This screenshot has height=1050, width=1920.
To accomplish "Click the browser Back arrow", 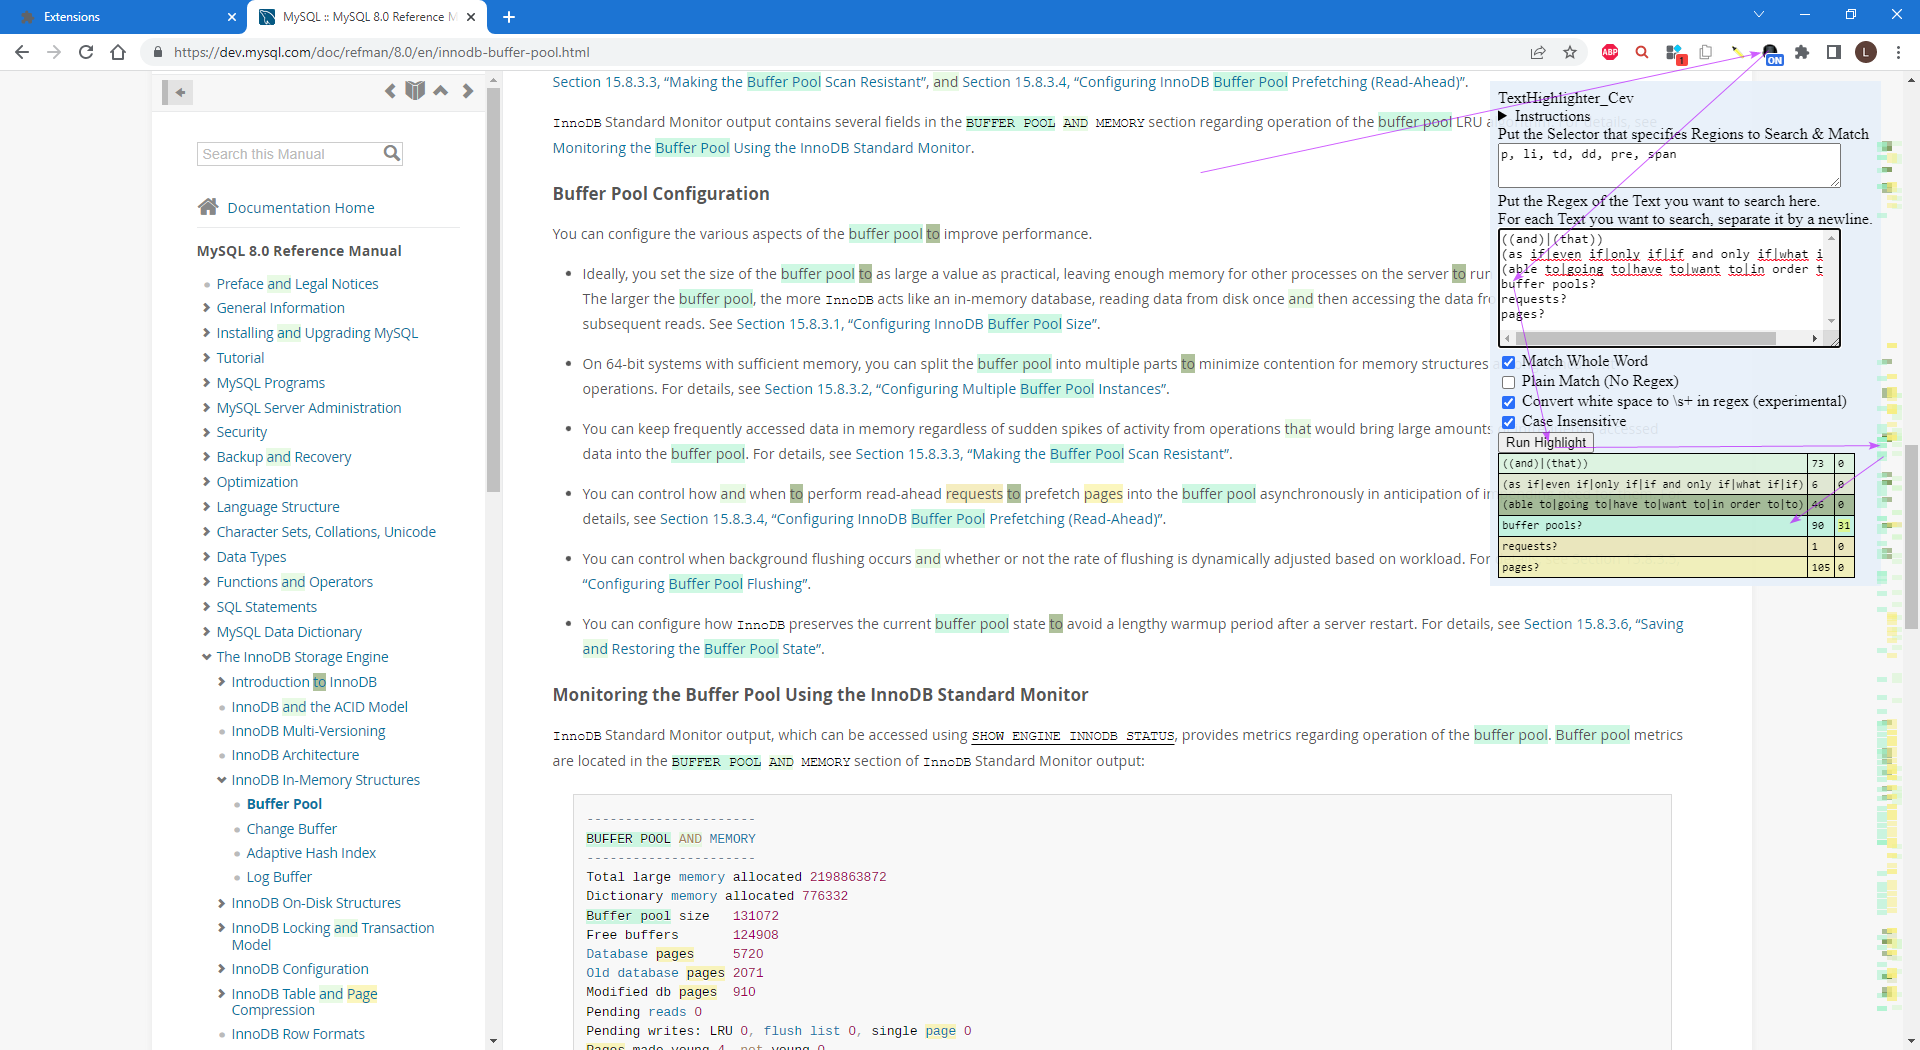I will [x=22, y=52].
